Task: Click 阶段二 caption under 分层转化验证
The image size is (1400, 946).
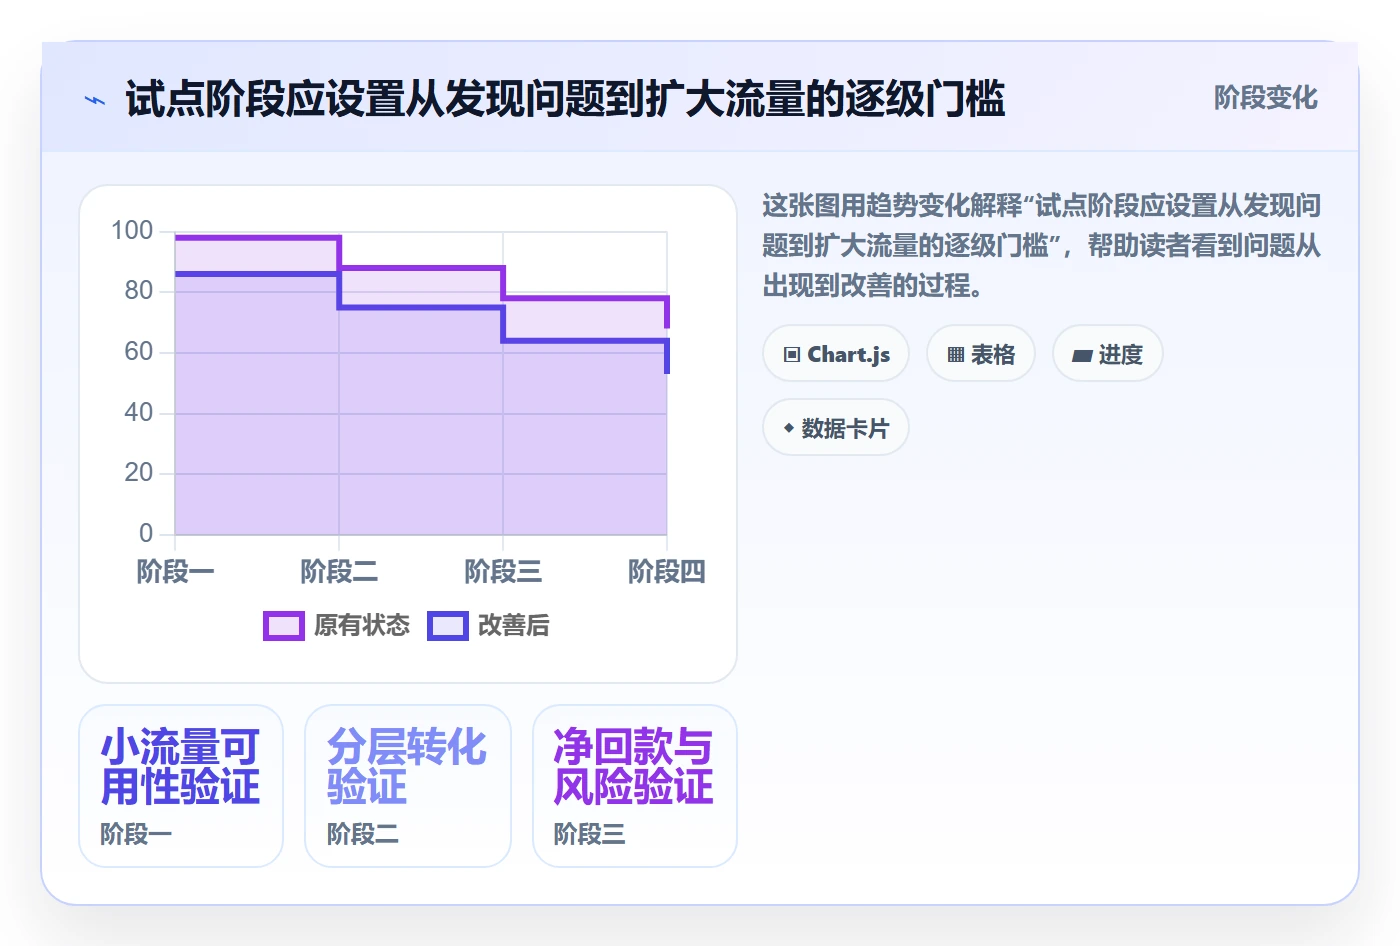Action: coord(363,833)
